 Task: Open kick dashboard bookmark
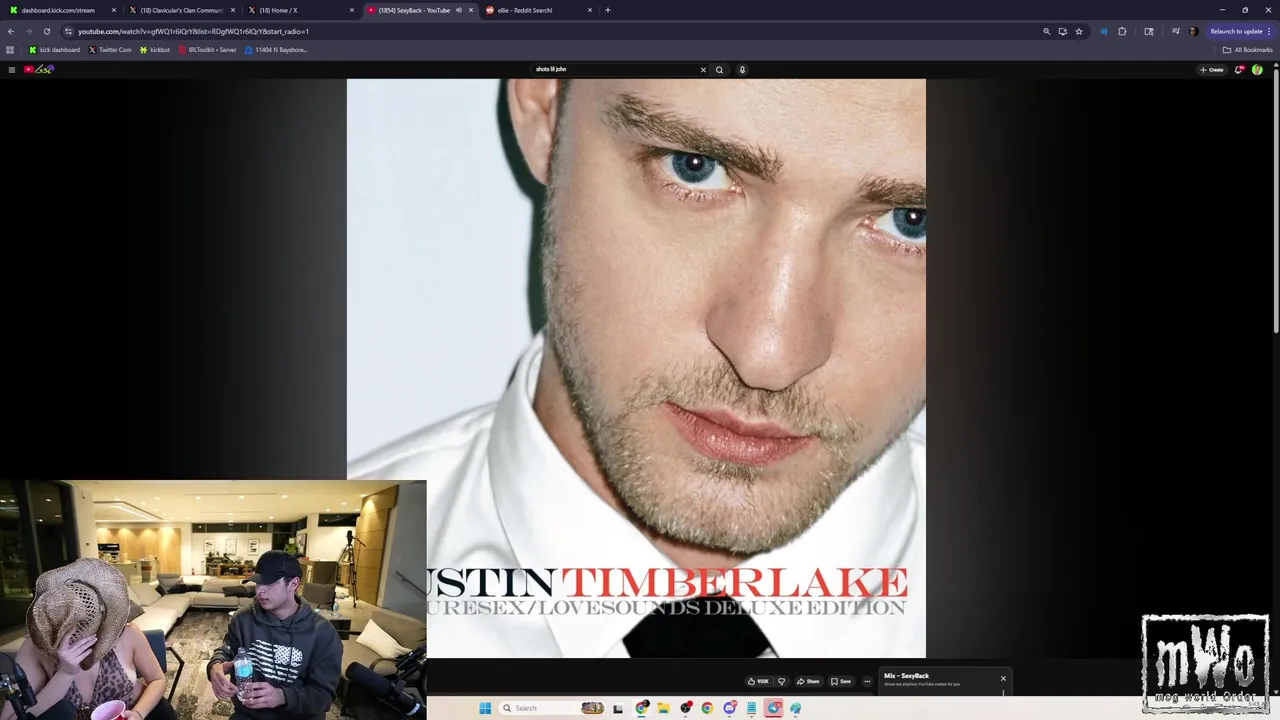tap(55, 50)
